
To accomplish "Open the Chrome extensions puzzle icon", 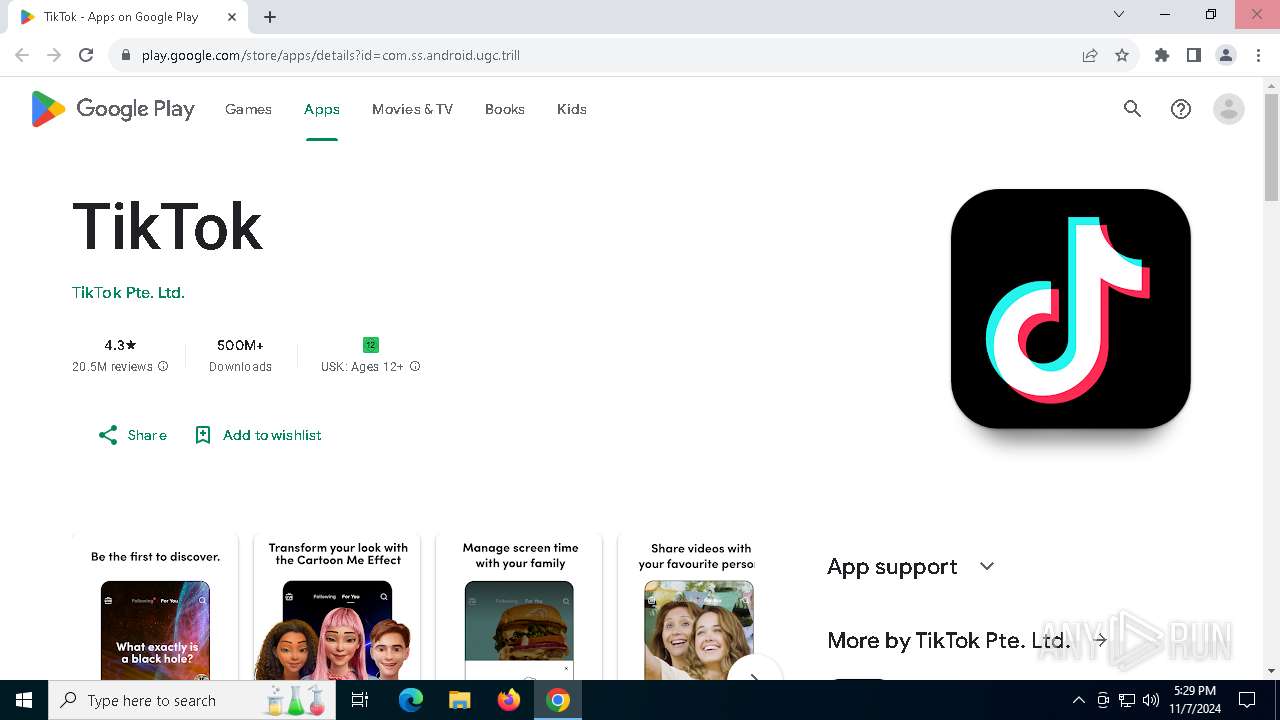I will (1162, 55).
